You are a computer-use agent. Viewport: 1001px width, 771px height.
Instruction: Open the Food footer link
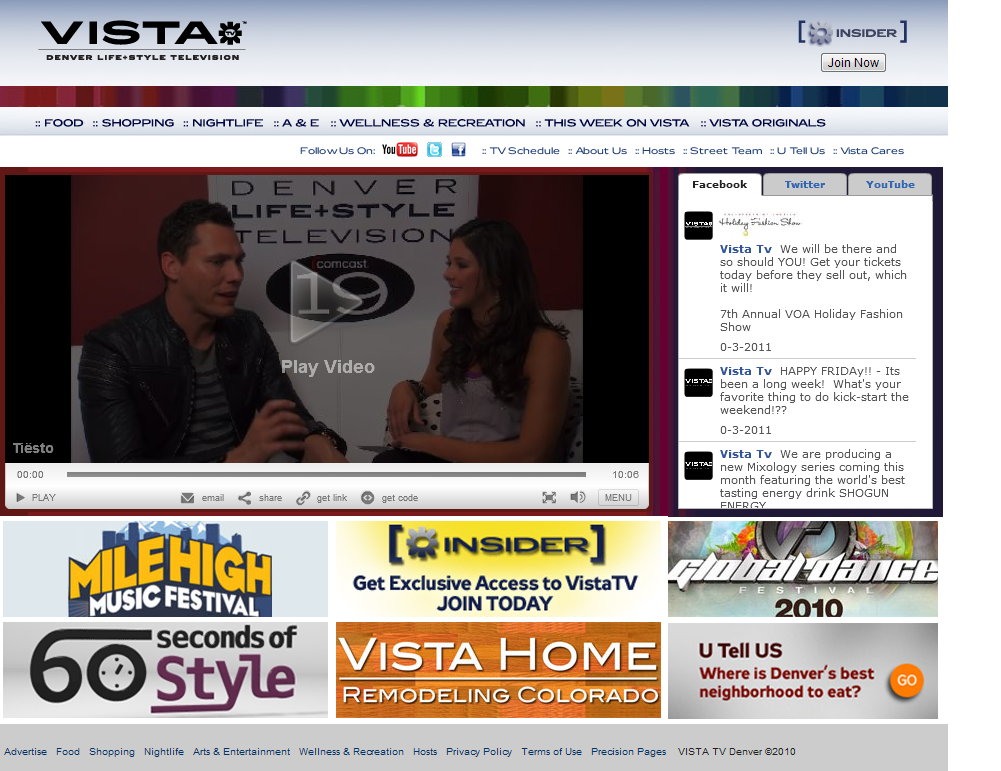coord(68,751)
